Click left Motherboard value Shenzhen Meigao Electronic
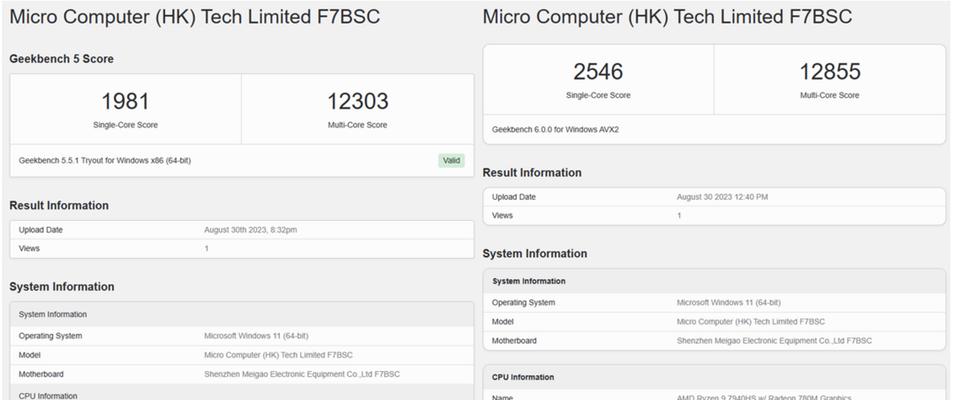Screen dimensions: 954x400 (x=302, y=374)
